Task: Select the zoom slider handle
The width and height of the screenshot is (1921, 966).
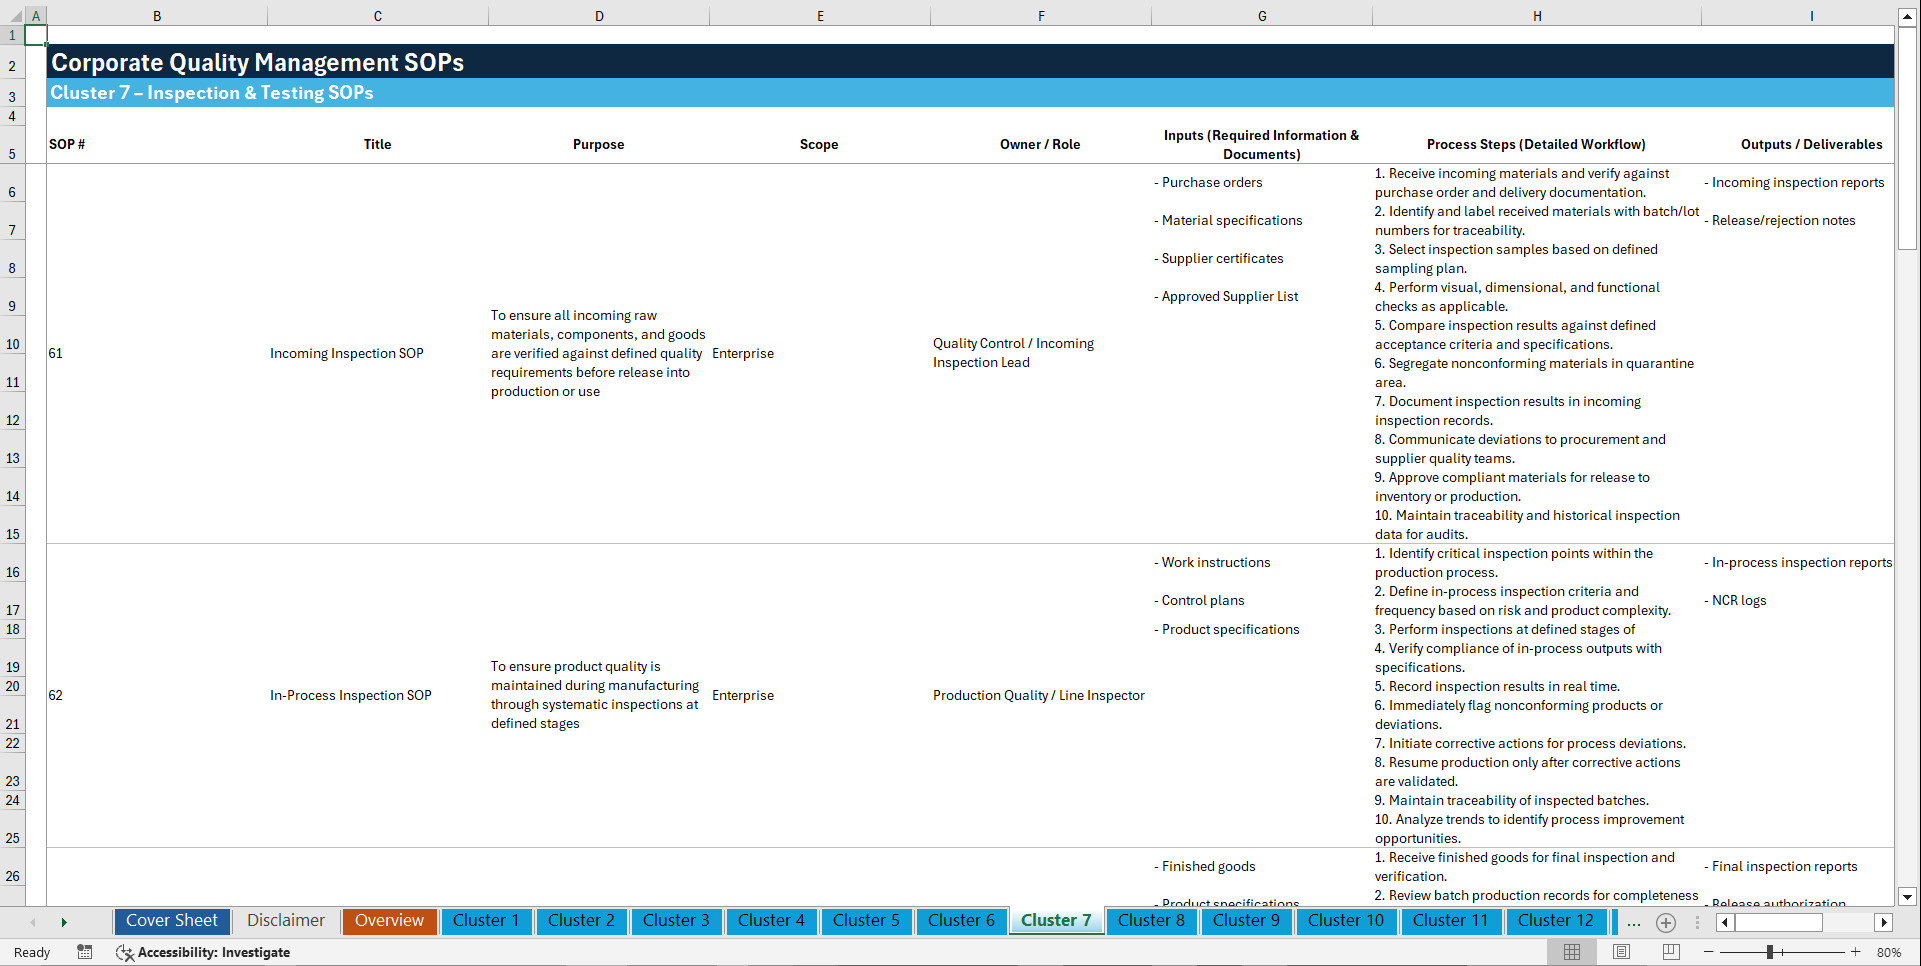Action: tap(1769, 952)
